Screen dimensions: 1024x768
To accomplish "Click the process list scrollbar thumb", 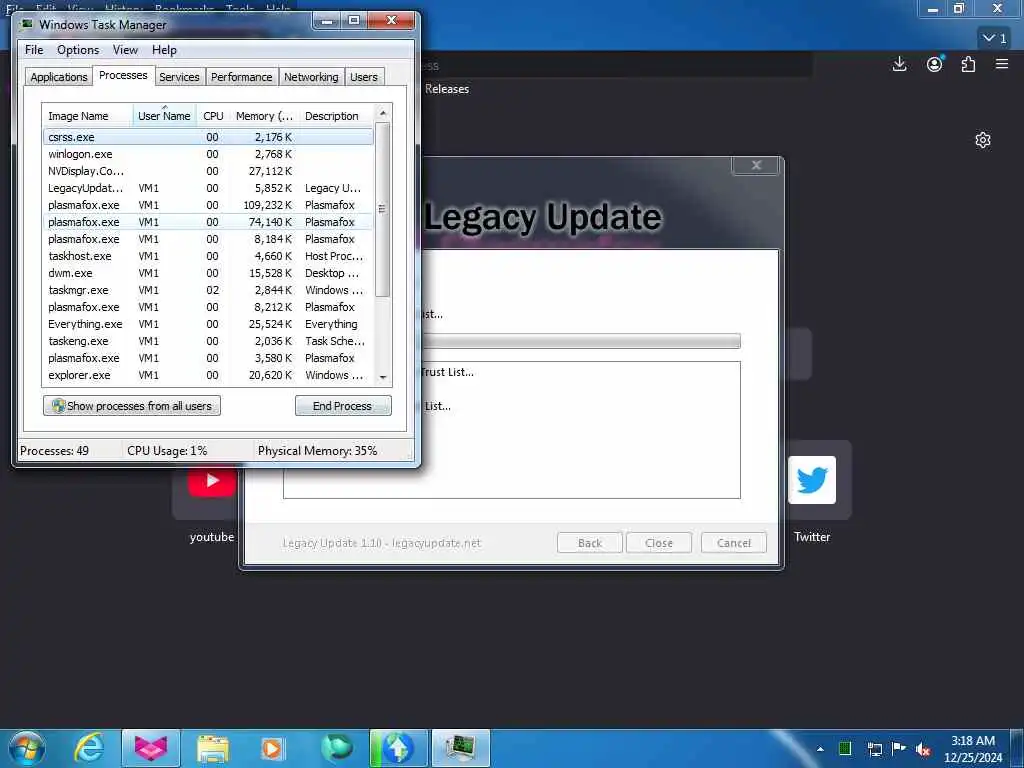I will 383,209.
